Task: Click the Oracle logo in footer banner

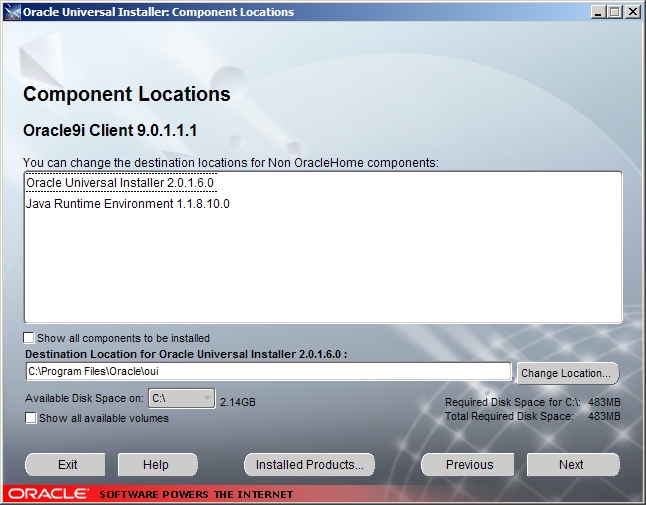Action: [48, 494]
